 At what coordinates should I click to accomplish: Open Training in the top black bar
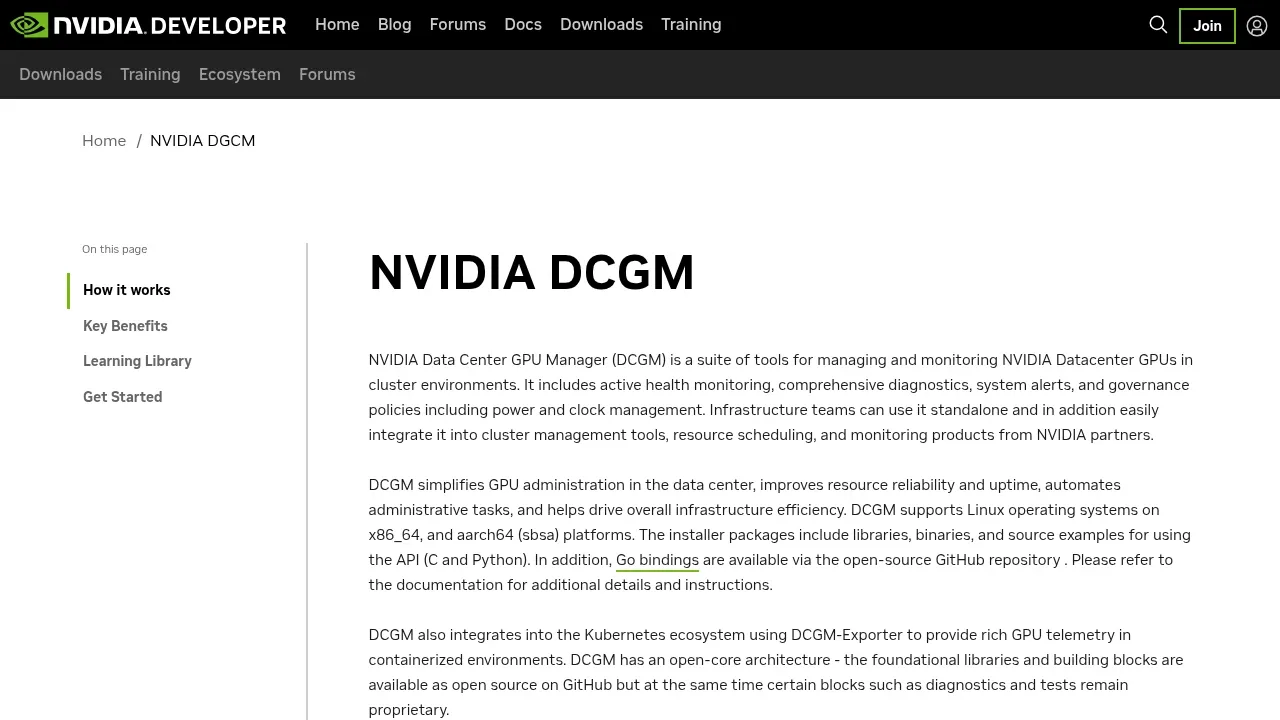click(x=691, y=25)
